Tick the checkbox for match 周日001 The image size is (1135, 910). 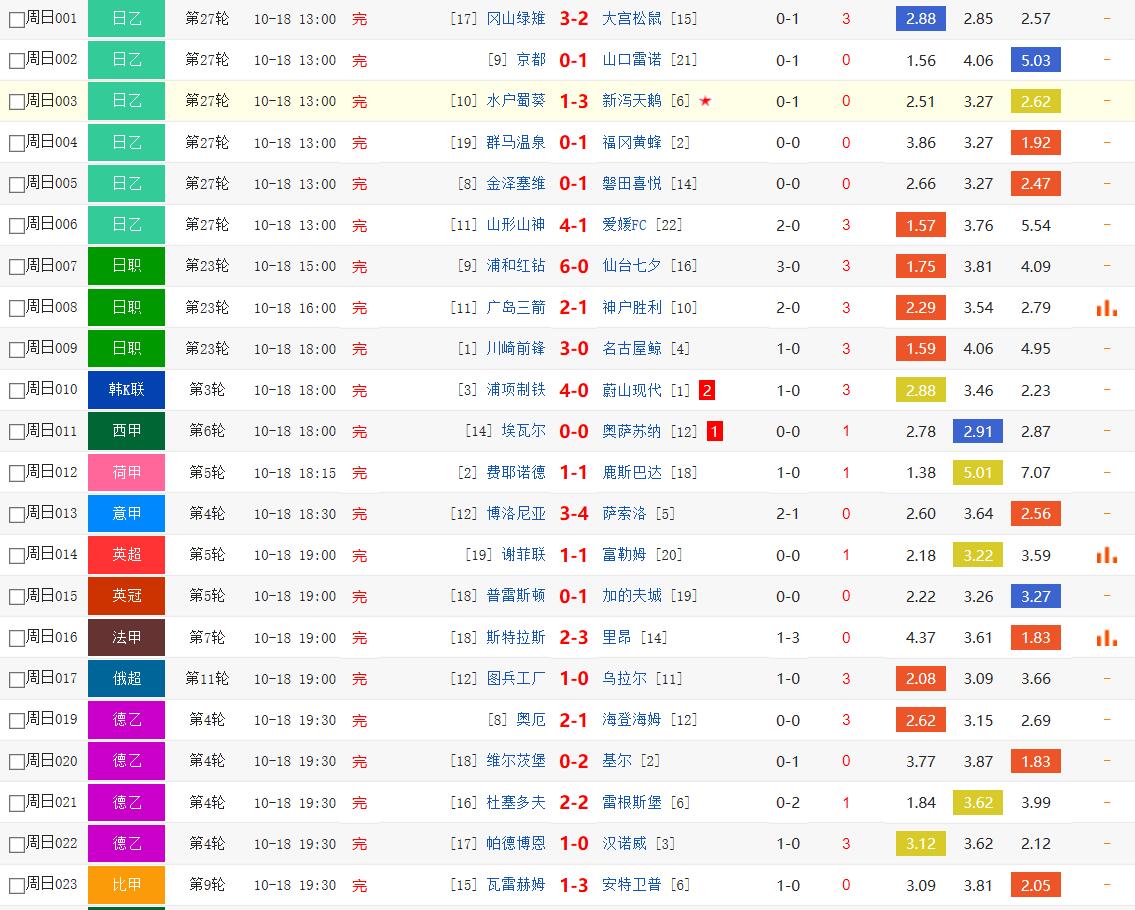17,20
